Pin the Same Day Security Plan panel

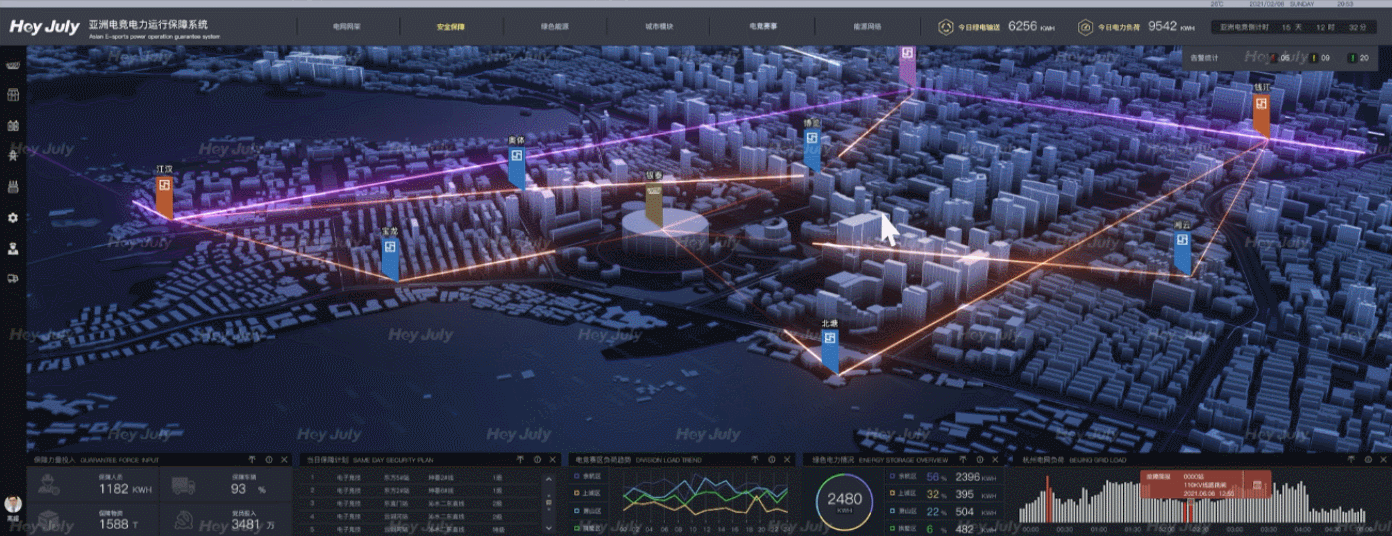pos(520,459)
